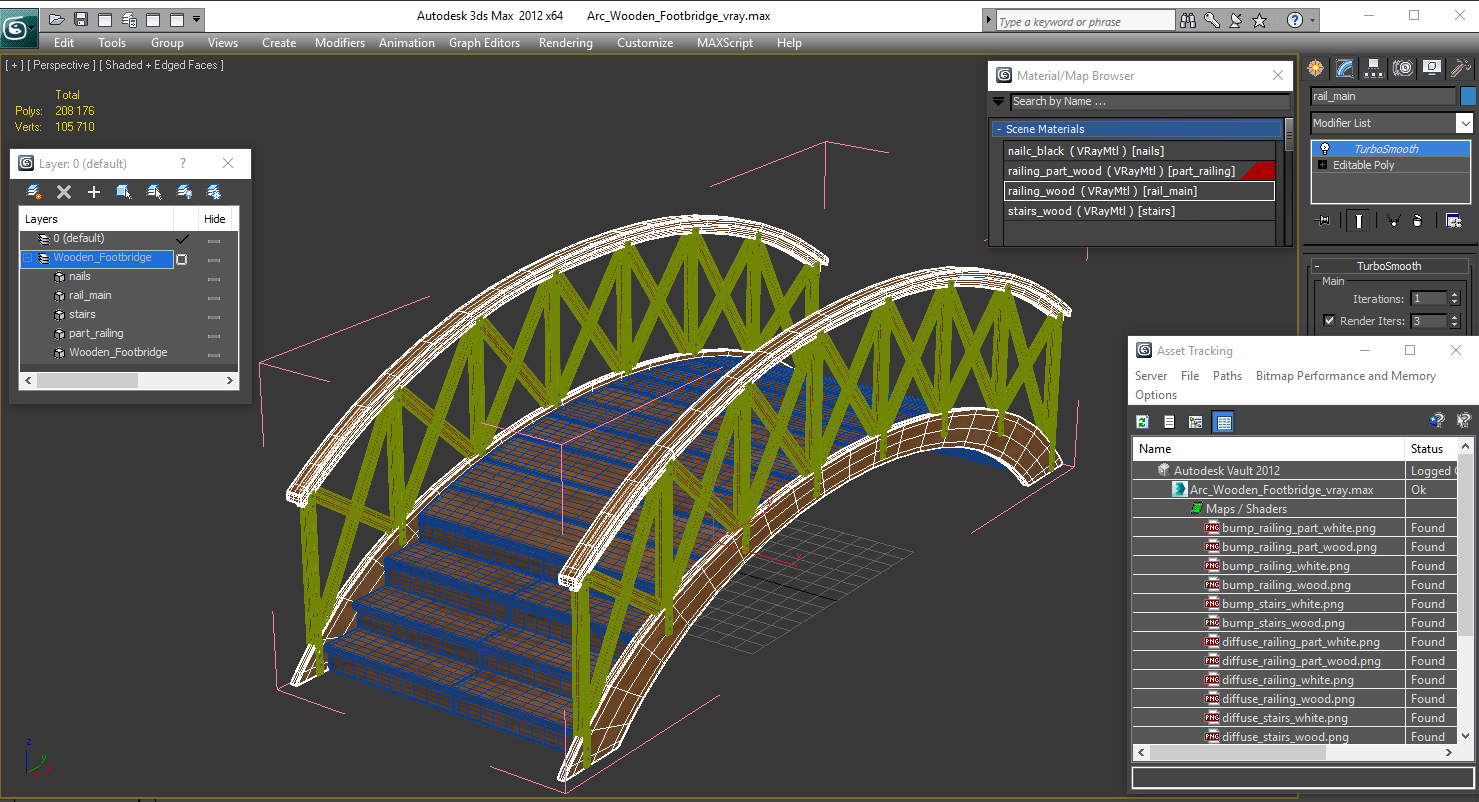Open Paths menu in Asset Tracking

pyautogui.click(x=1227, y=376)
